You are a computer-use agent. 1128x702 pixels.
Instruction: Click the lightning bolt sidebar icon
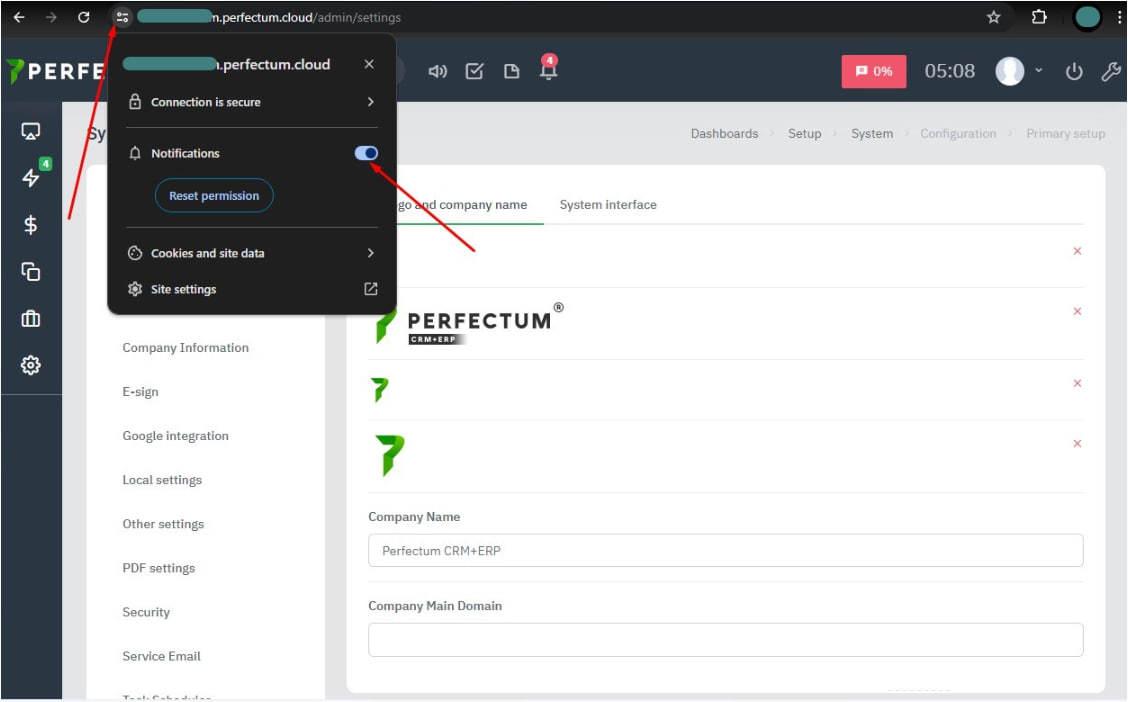pos(31,178)
